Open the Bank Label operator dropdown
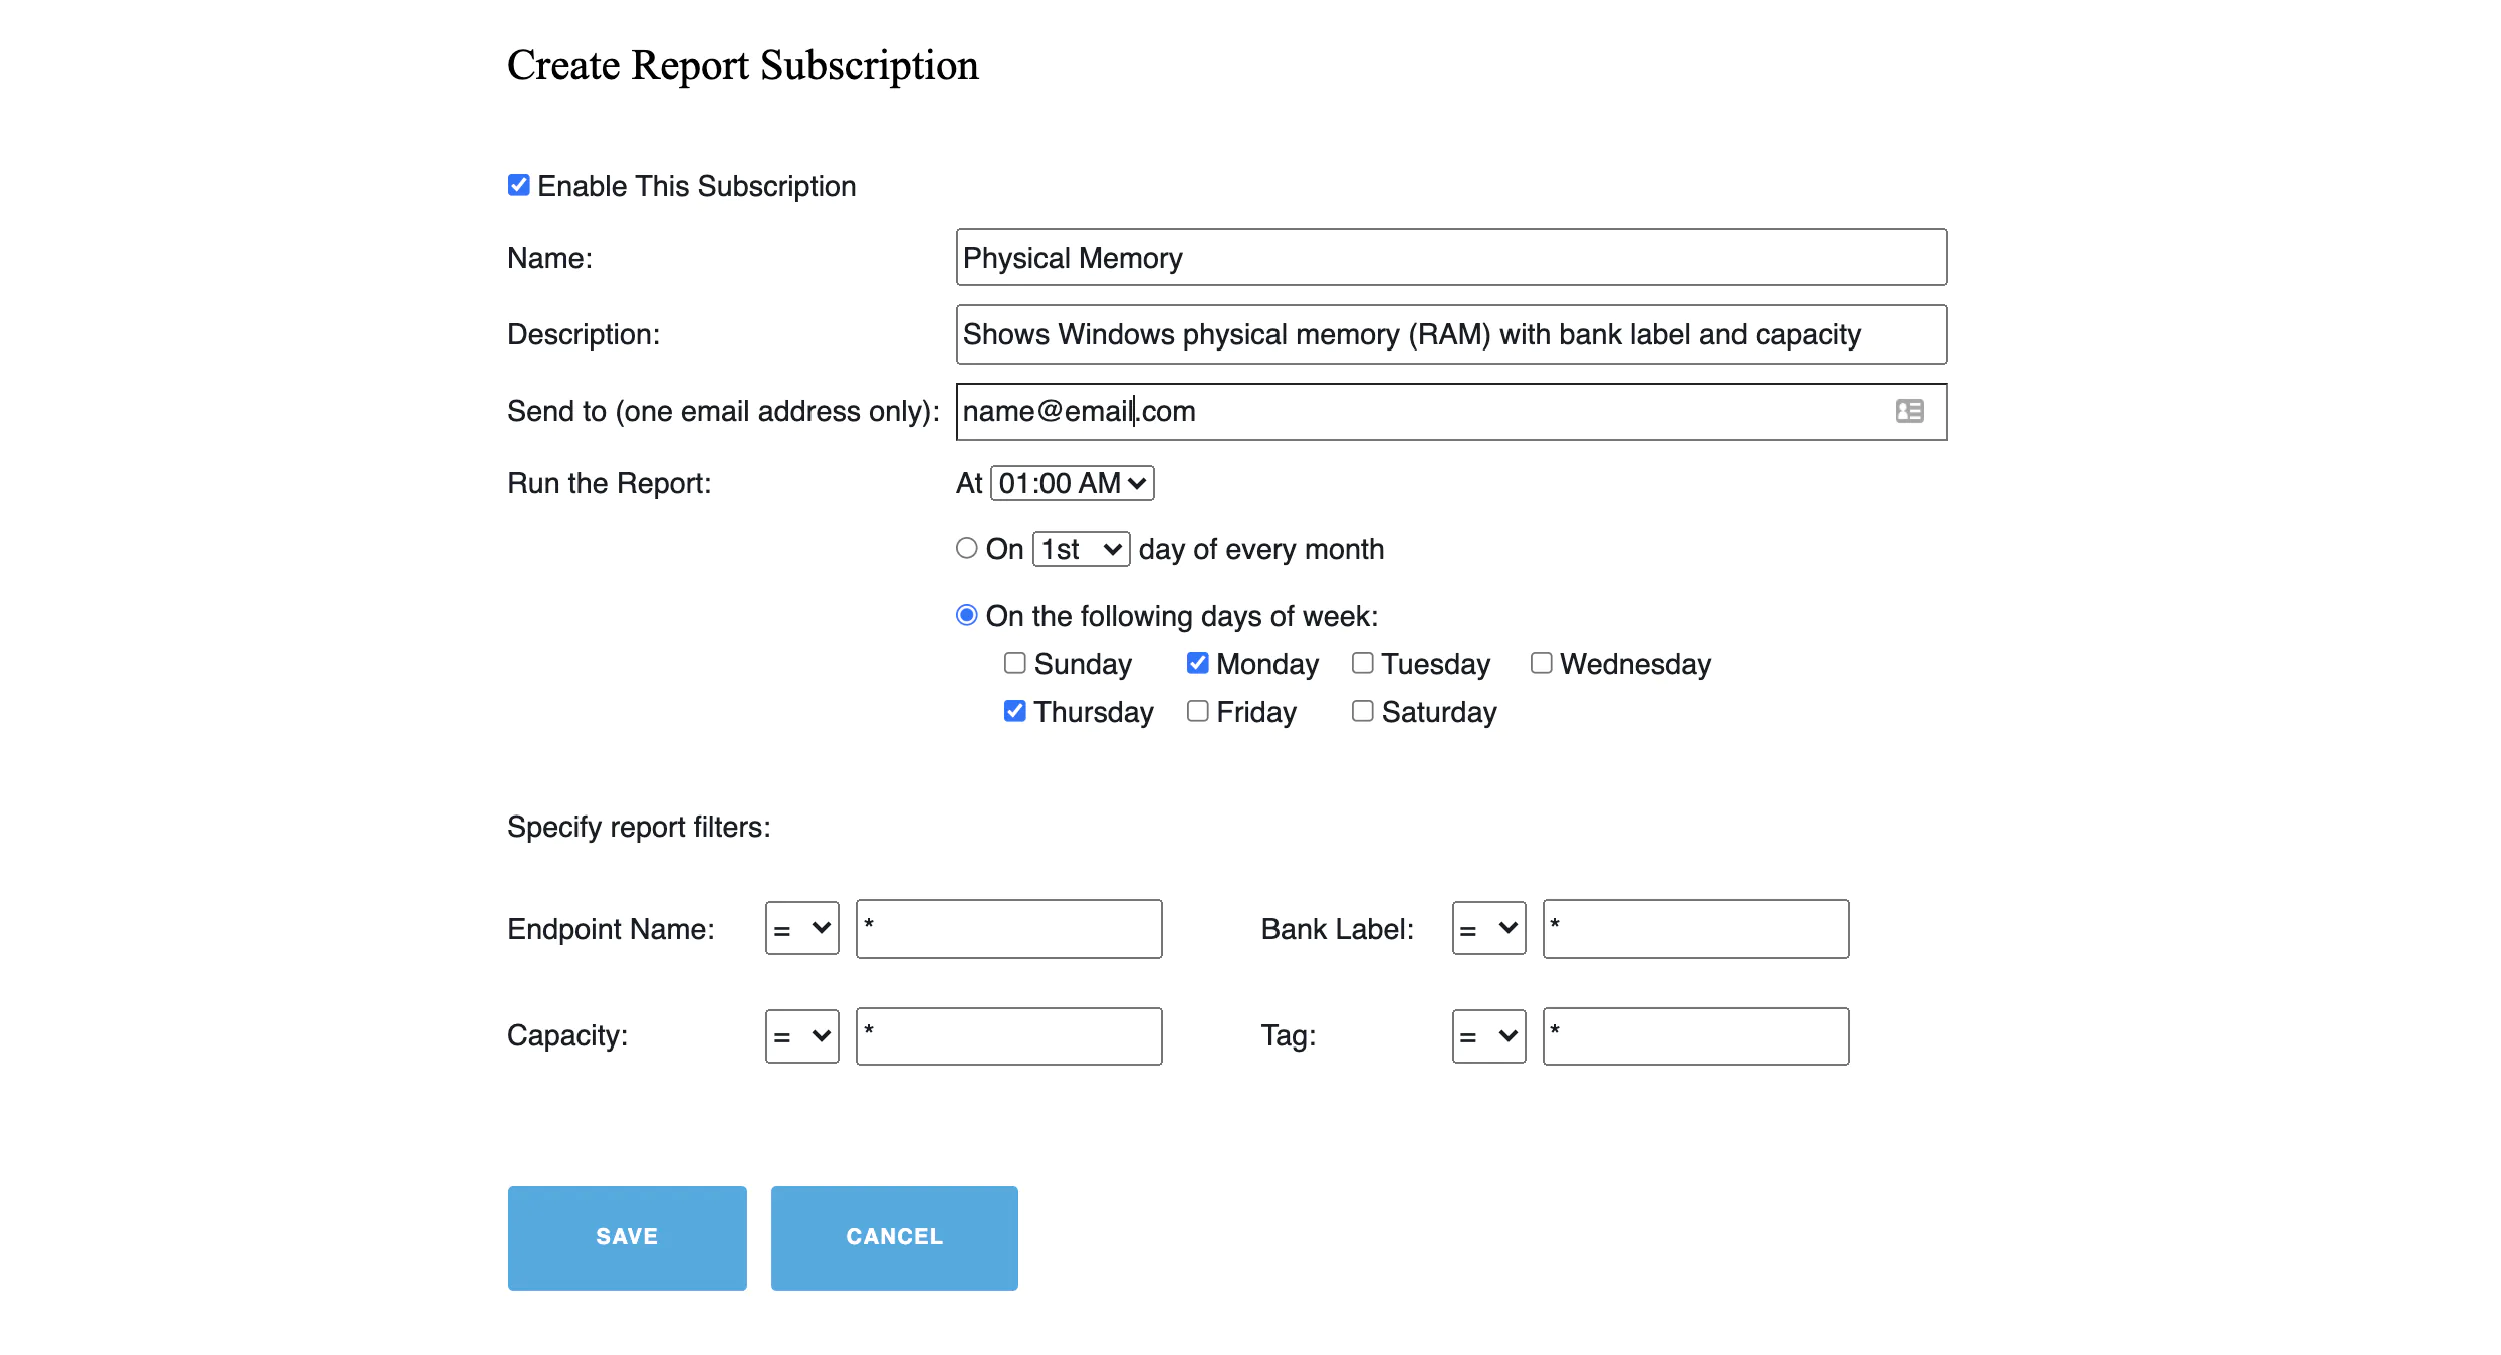This screenshot has width=2501, height=1355. (1488, 929)
